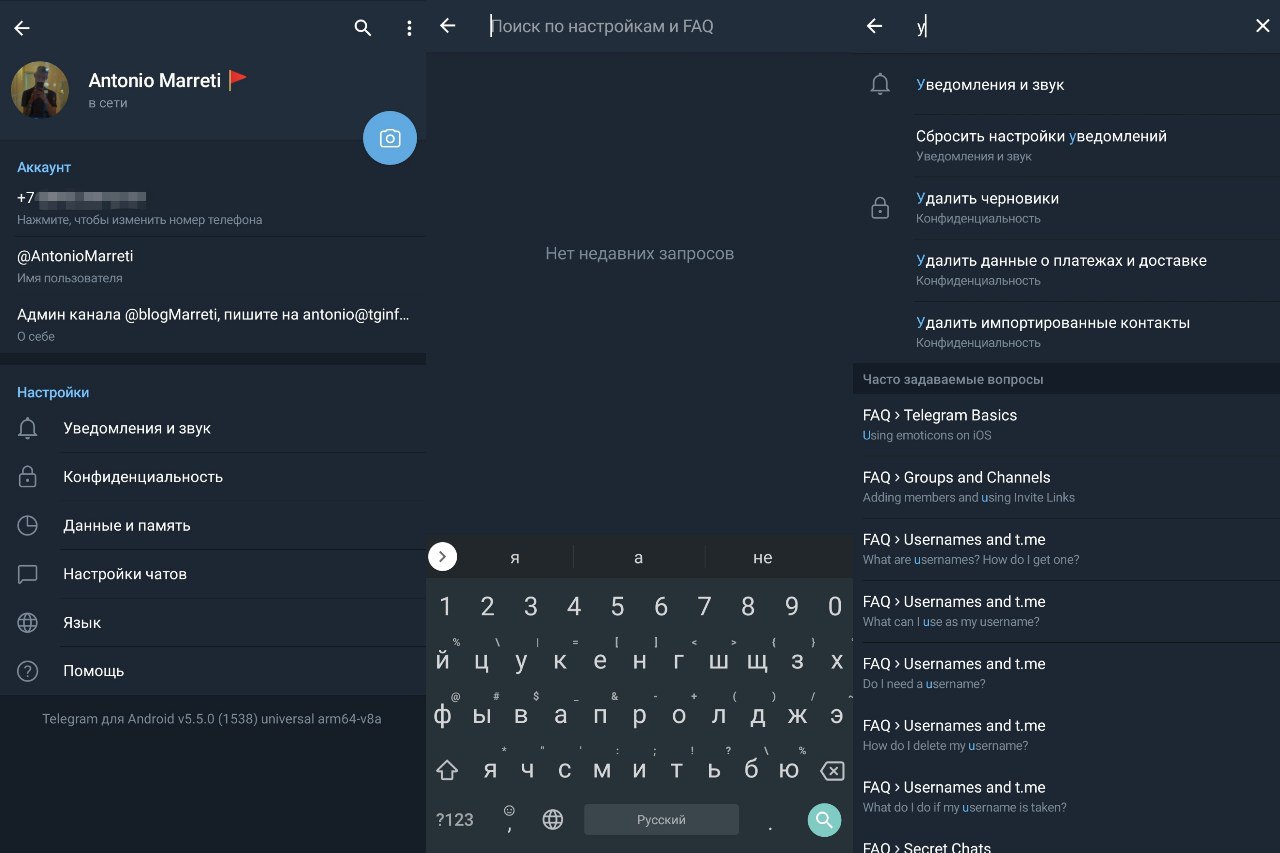Open Antonio Marreti profile photo

40,90
